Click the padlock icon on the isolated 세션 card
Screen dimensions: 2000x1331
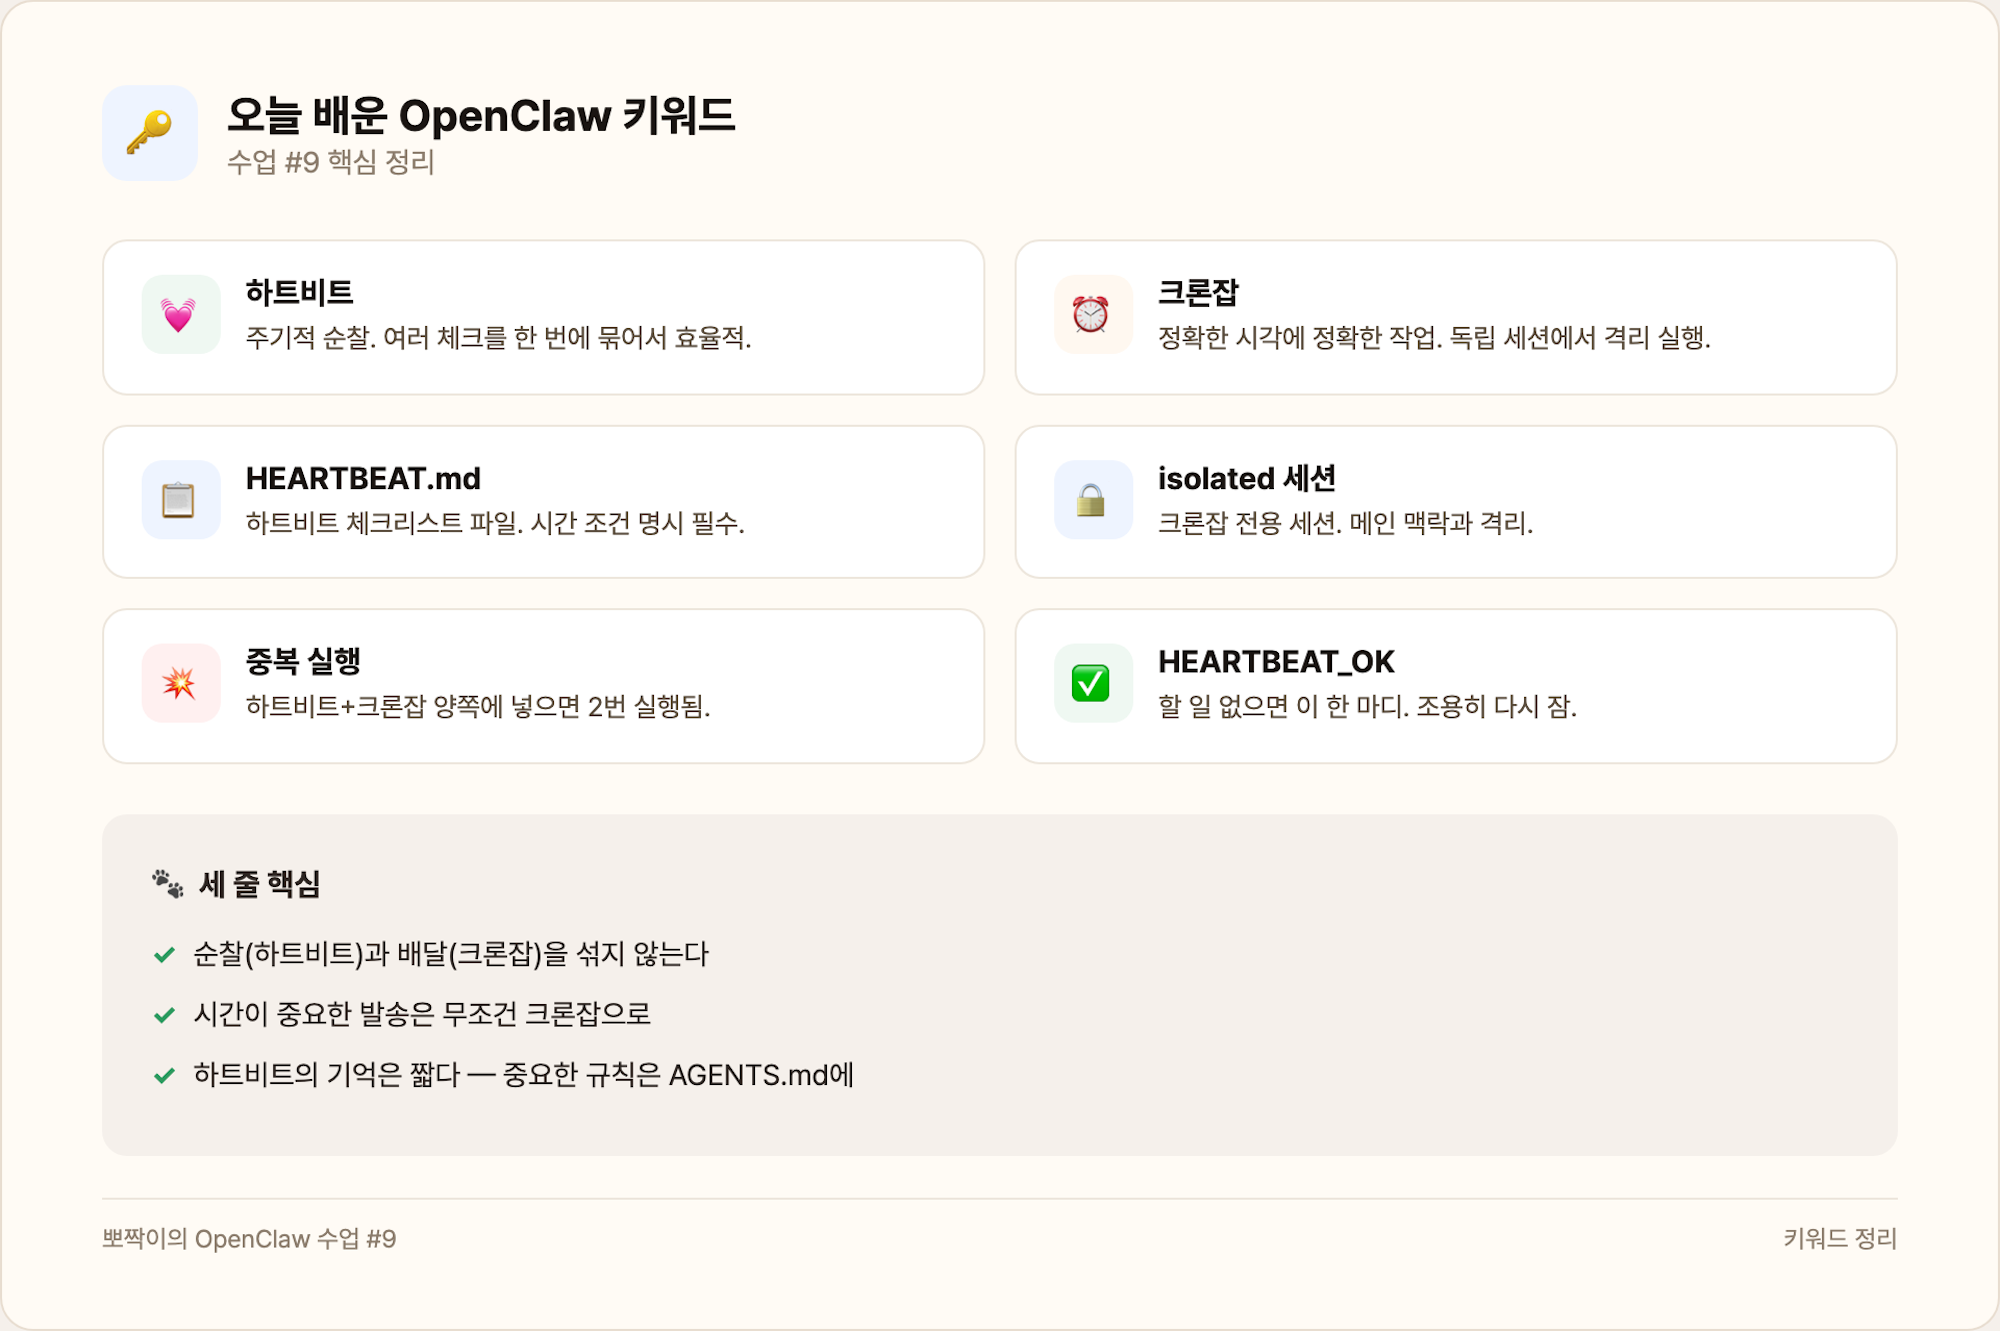[1093, 500]
